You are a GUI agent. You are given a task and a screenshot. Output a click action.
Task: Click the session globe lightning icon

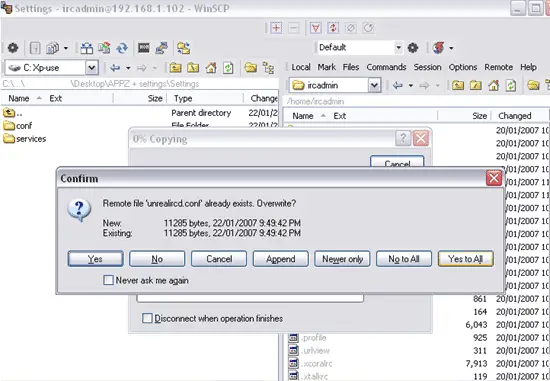click(x=438, y=47)
